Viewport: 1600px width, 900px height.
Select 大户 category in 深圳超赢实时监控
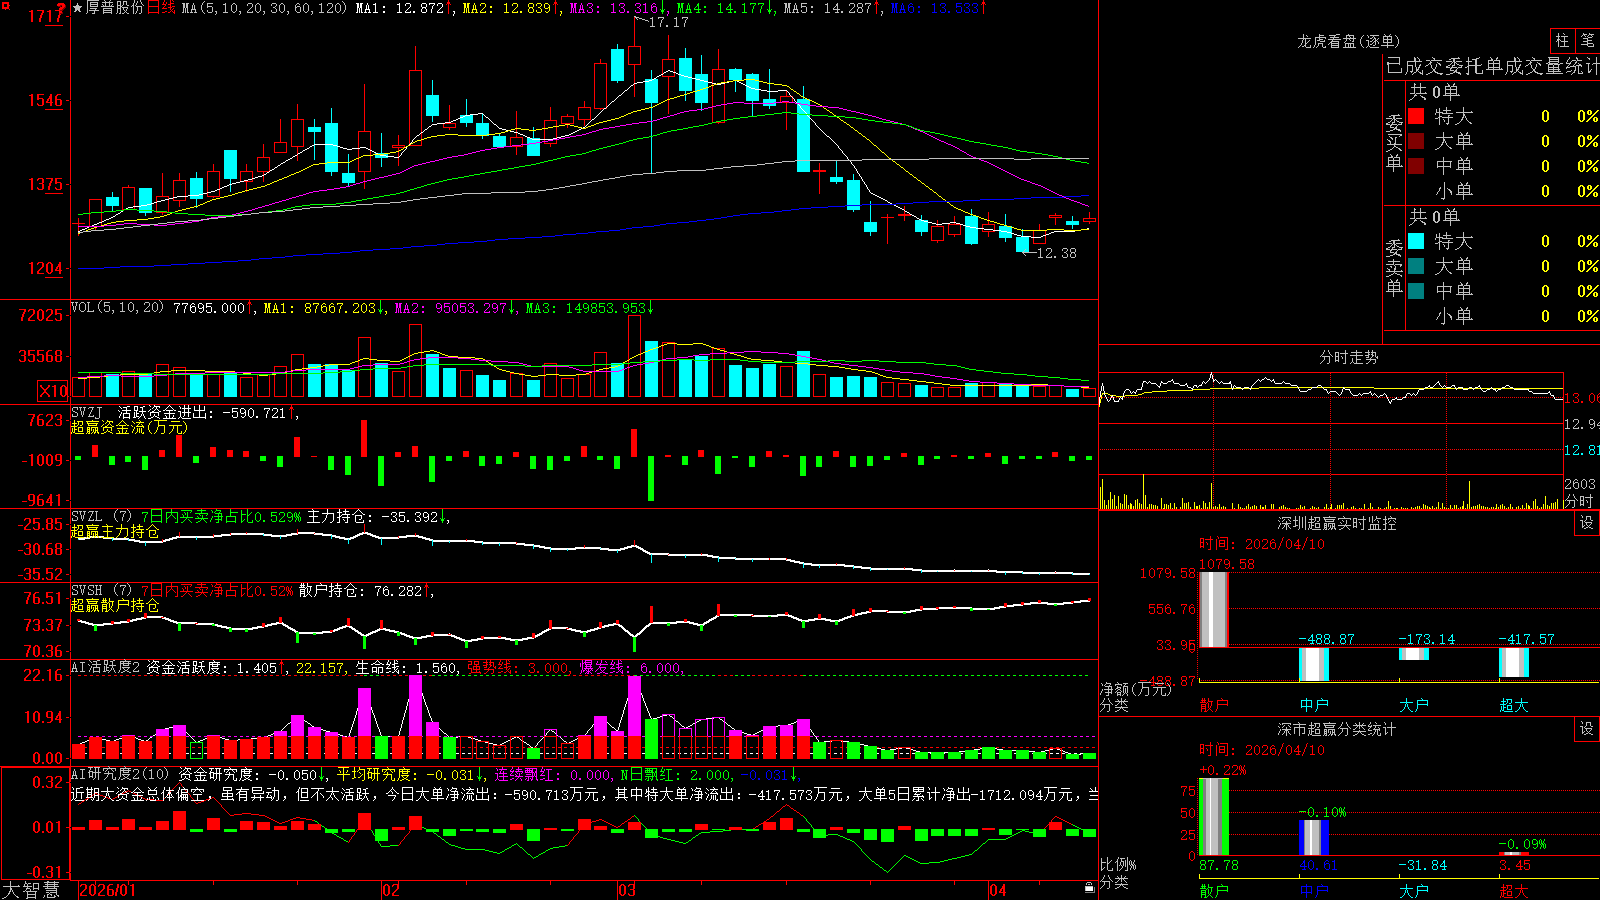pos(1414,705)
